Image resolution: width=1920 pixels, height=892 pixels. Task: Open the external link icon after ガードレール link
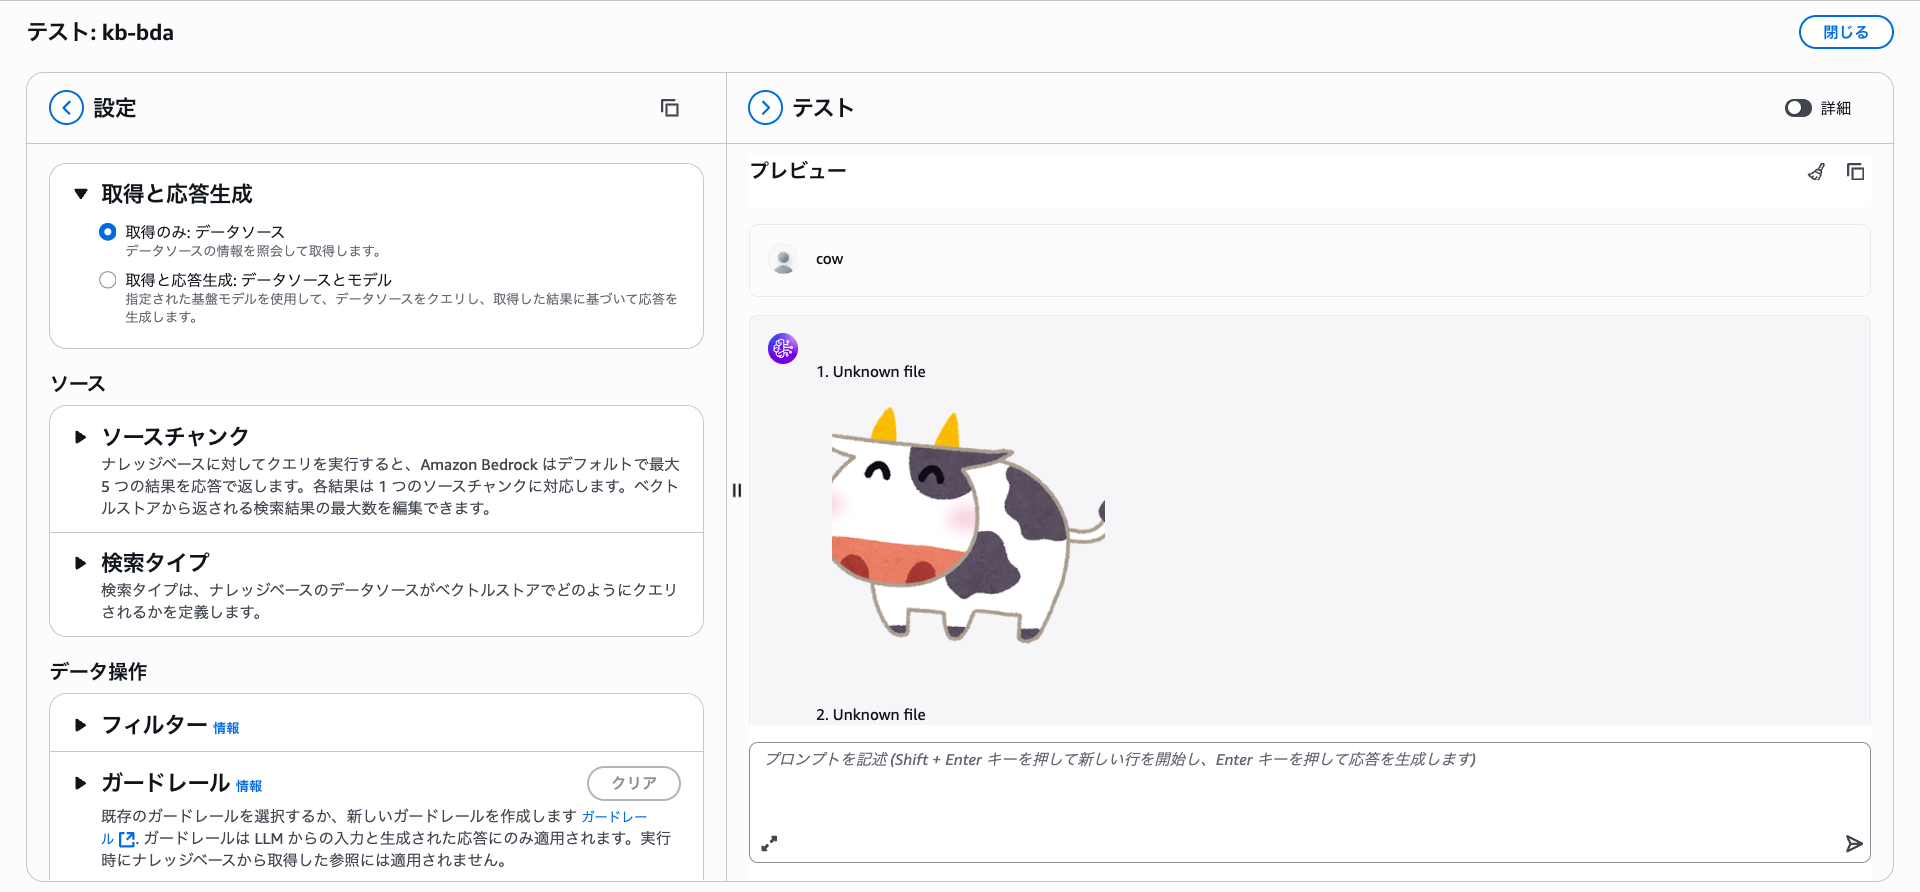click(x=127, y=839)
